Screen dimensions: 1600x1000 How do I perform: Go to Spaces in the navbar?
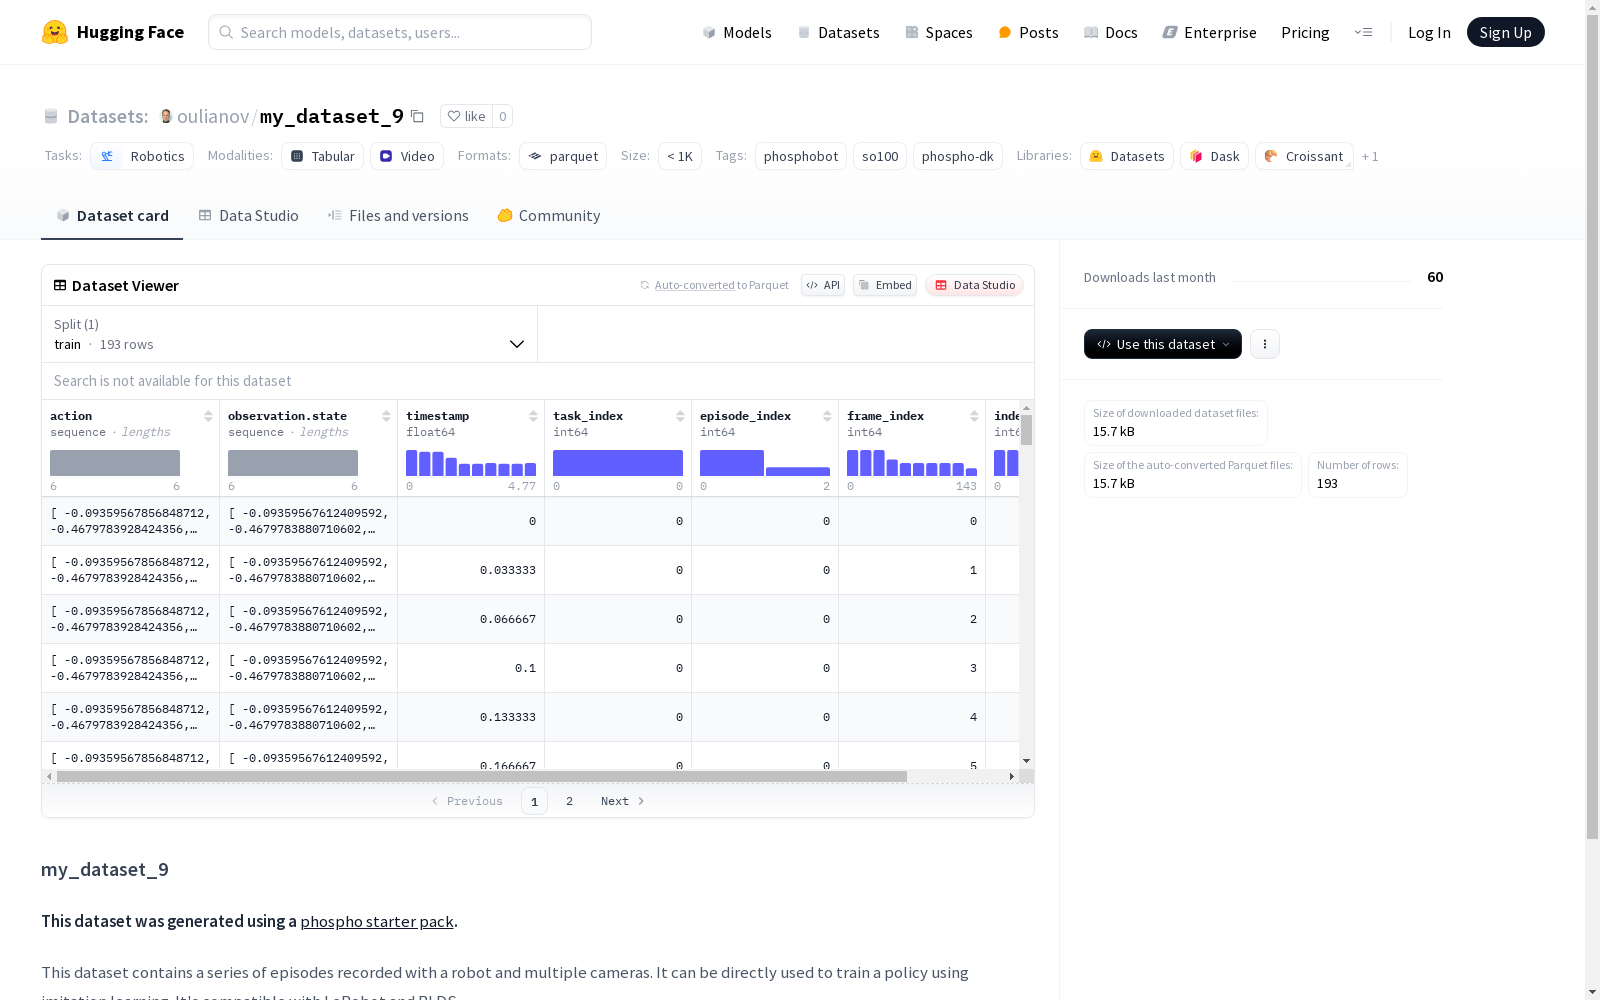pos(939,32)
